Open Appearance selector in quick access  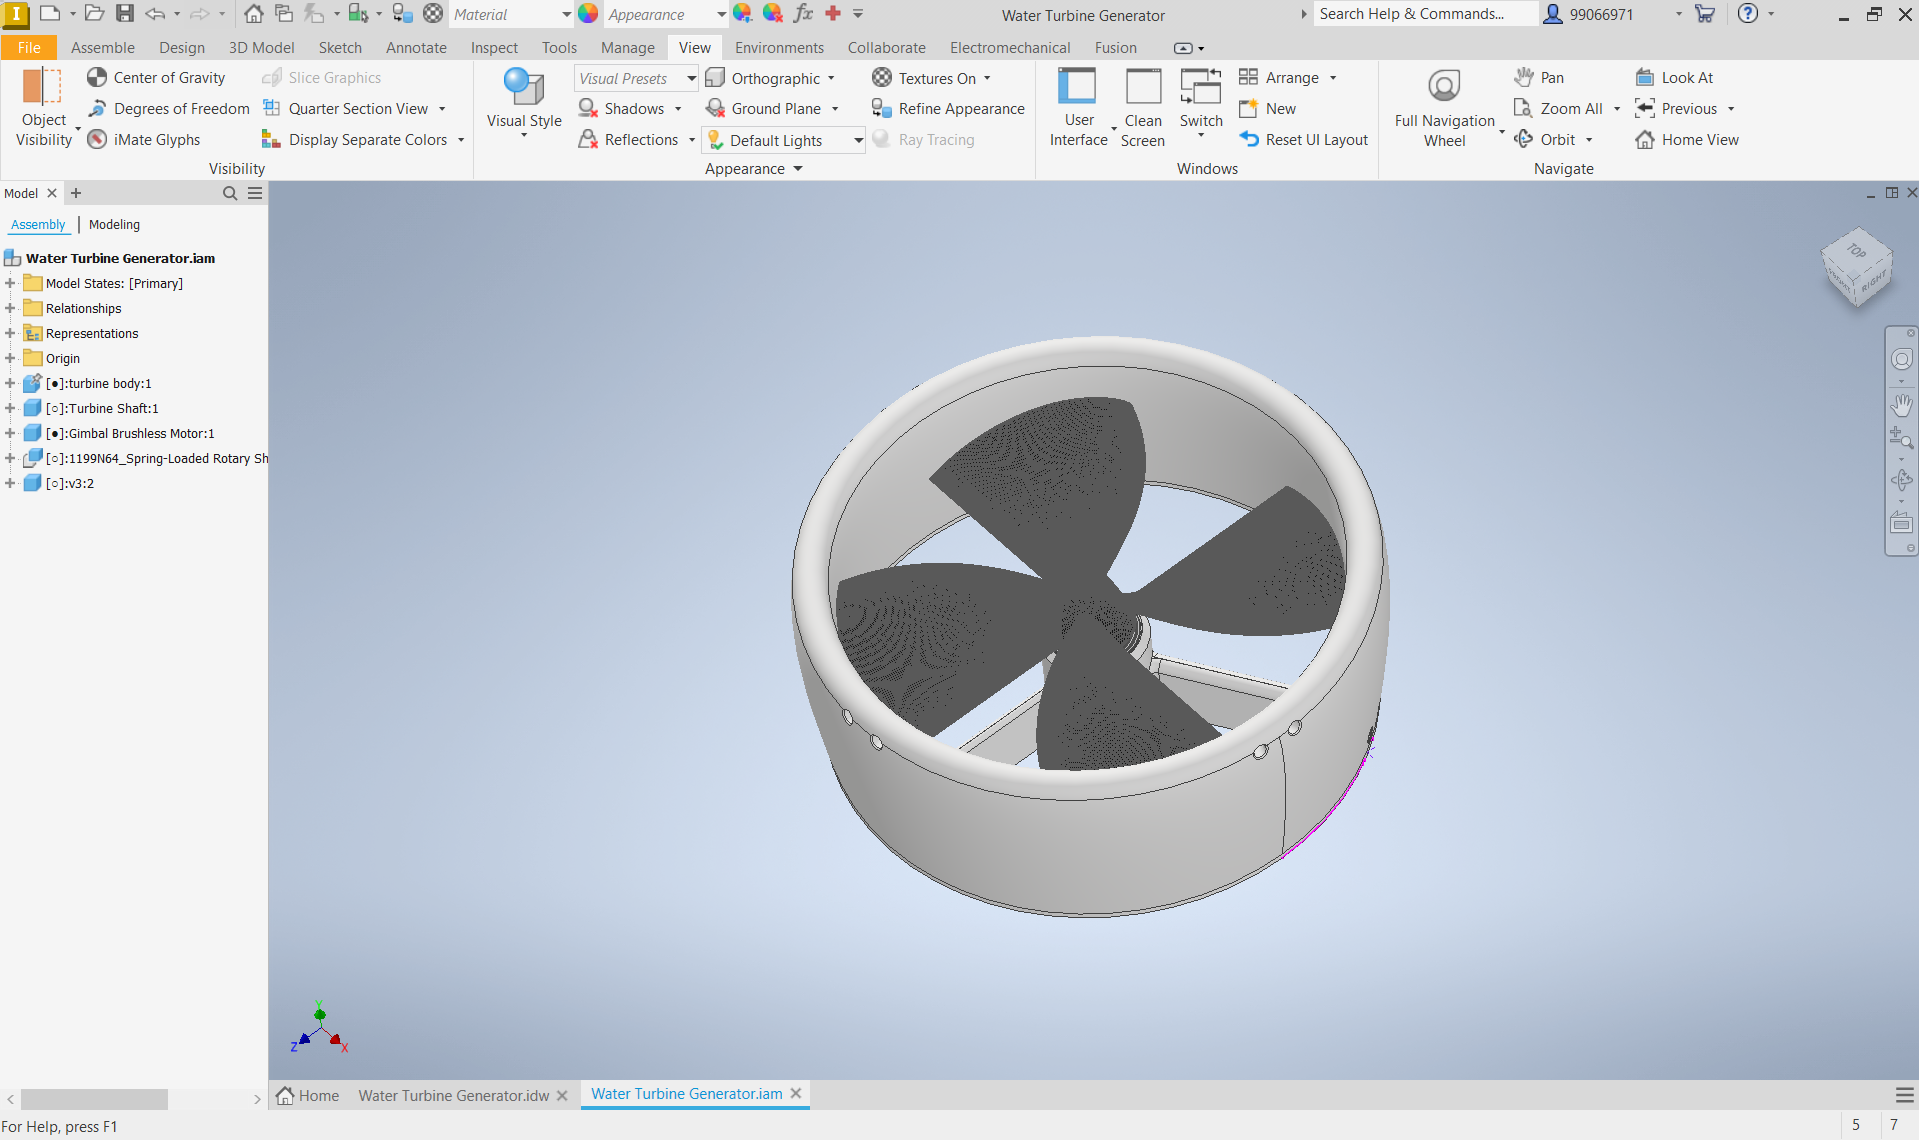[666, 14]
